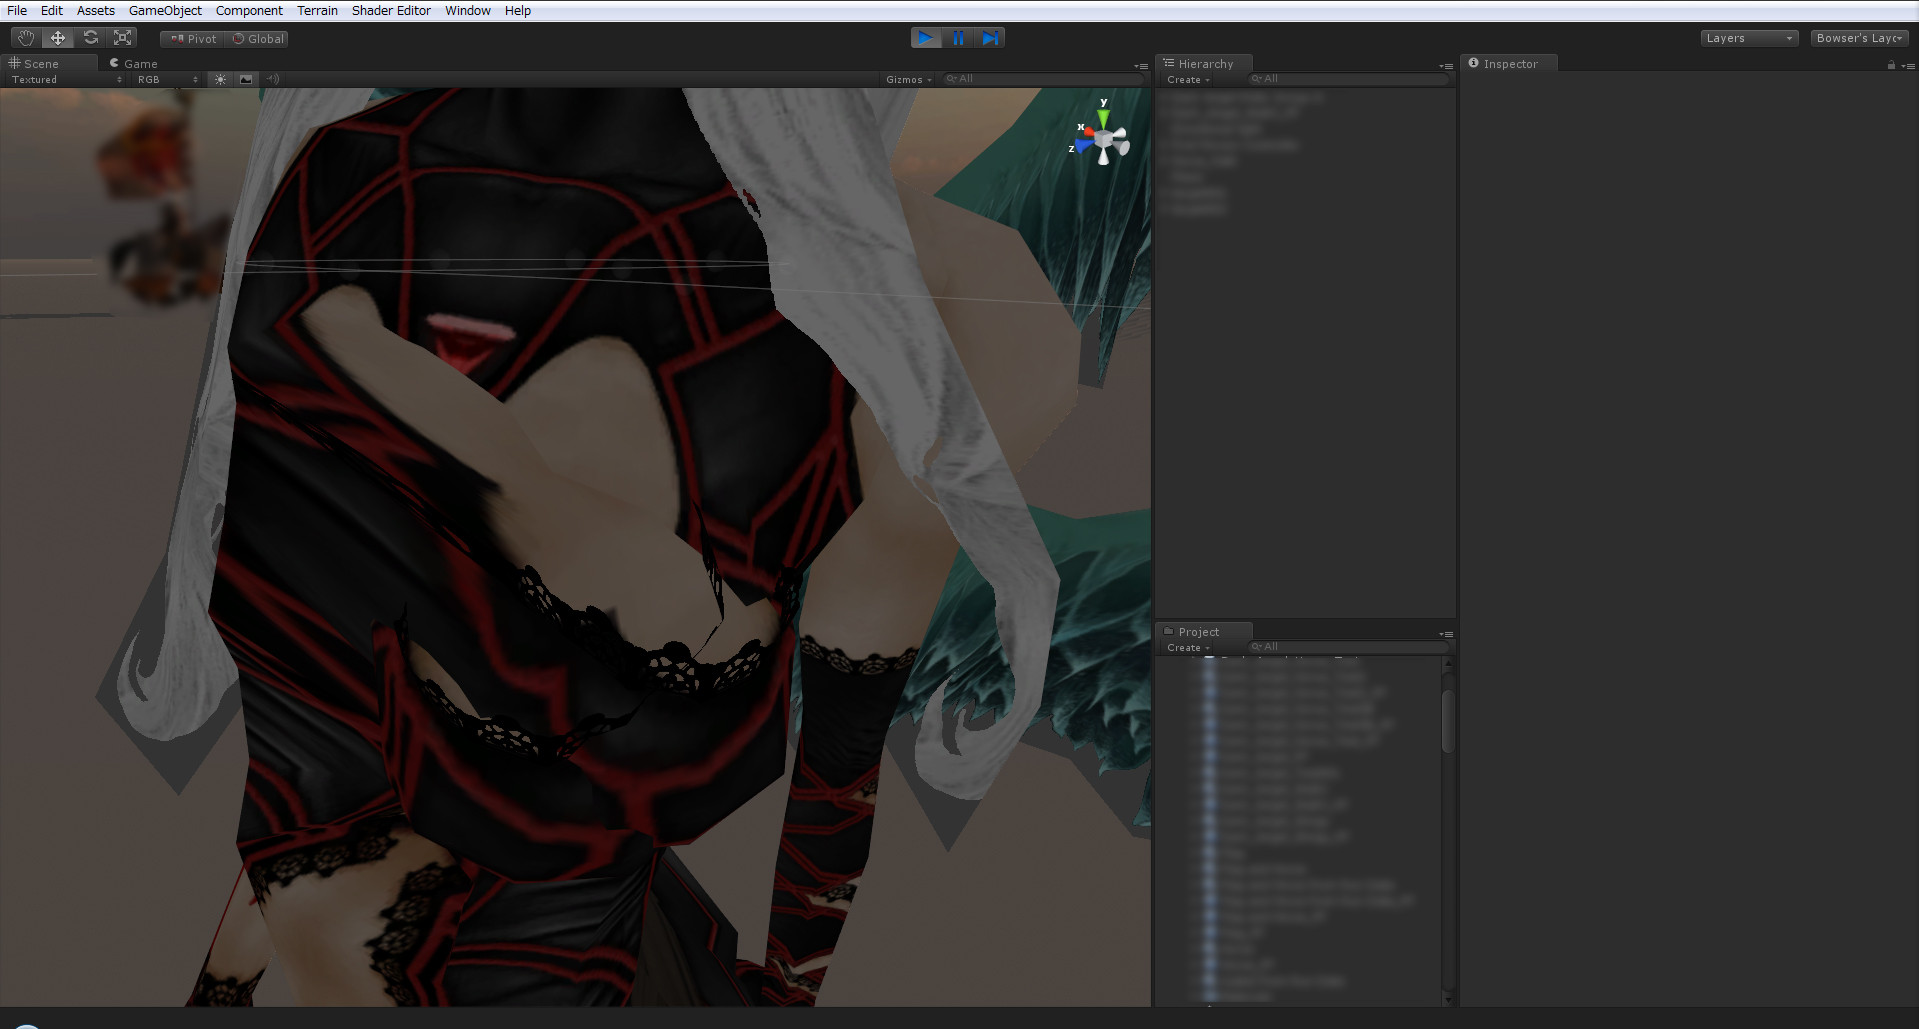This screenshot has height=1029, width=1919.
Task: Open the Project panel options menu
Action: (1447, 633)
